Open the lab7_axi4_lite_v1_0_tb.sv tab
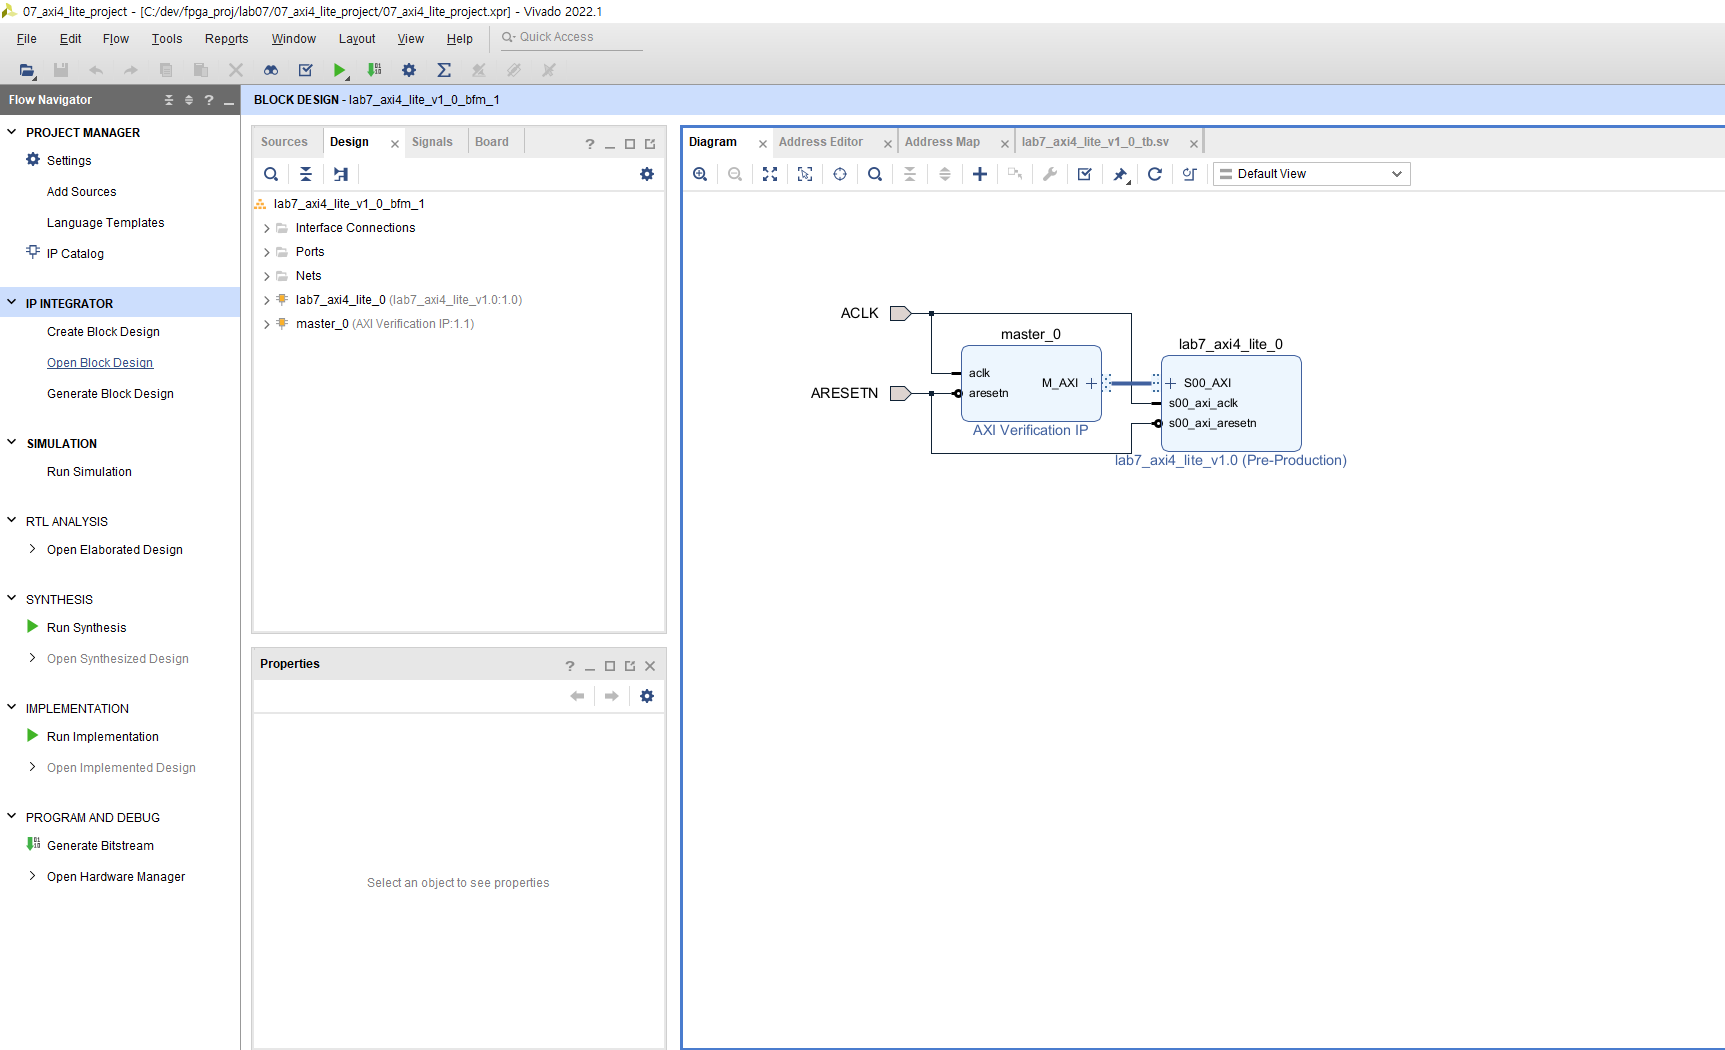1725x1050 pixels. click(x=1095, y=142)
